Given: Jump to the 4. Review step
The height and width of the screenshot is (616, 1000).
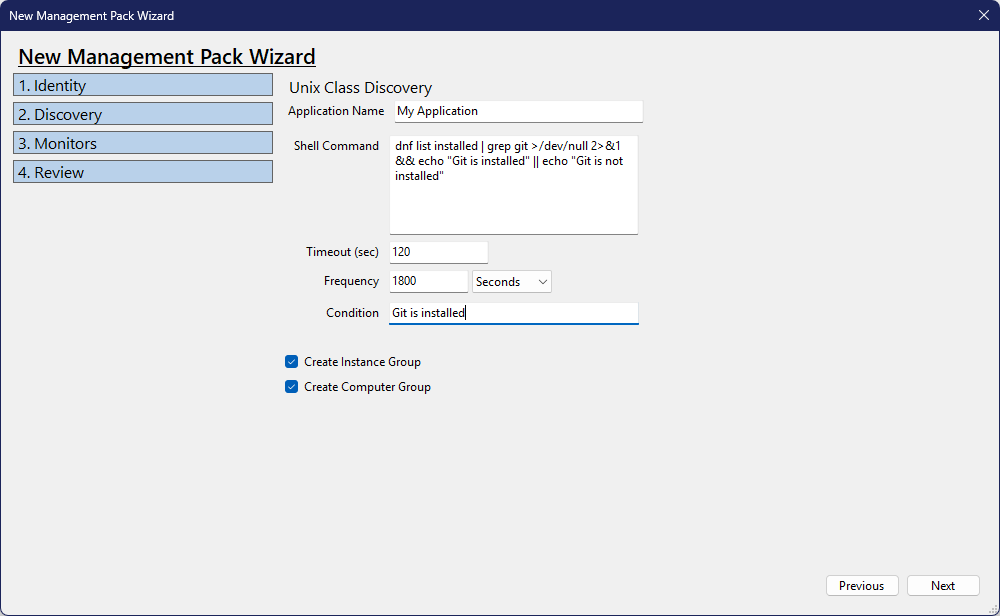Looking at the screenshot, I should 143,173.
